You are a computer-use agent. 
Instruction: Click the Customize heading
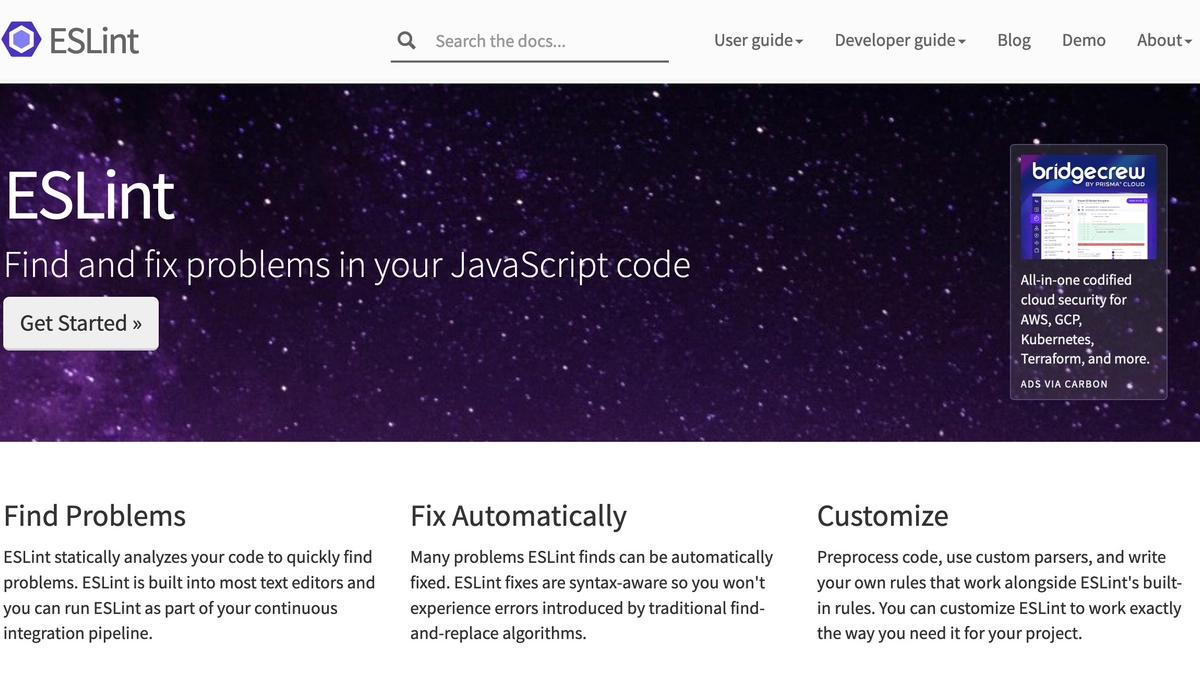883,517
